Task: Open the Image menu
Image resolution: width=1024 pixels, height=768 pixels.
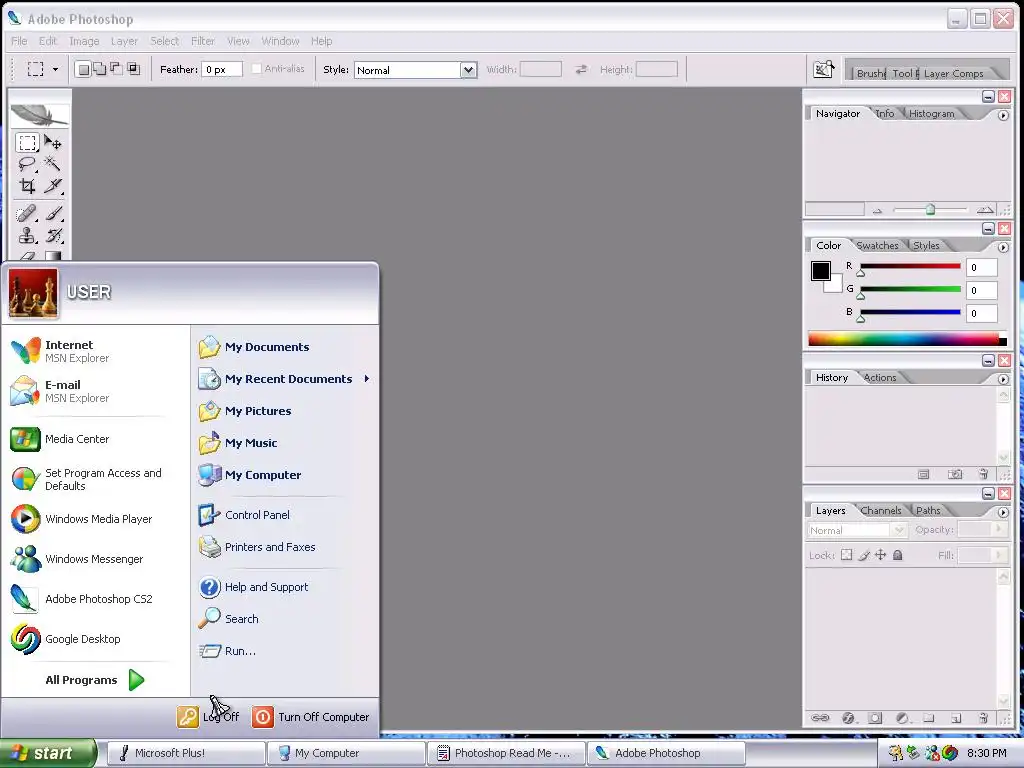Action: point(84,41)
